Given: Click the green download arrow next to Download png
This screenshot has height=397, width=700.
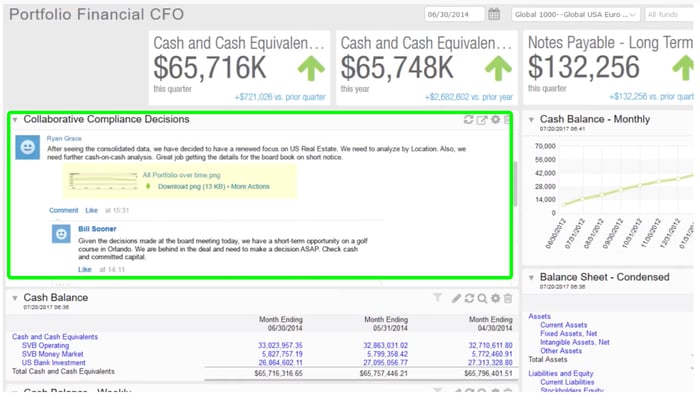Looking at the screenshot, I should (x=148, y=186).
